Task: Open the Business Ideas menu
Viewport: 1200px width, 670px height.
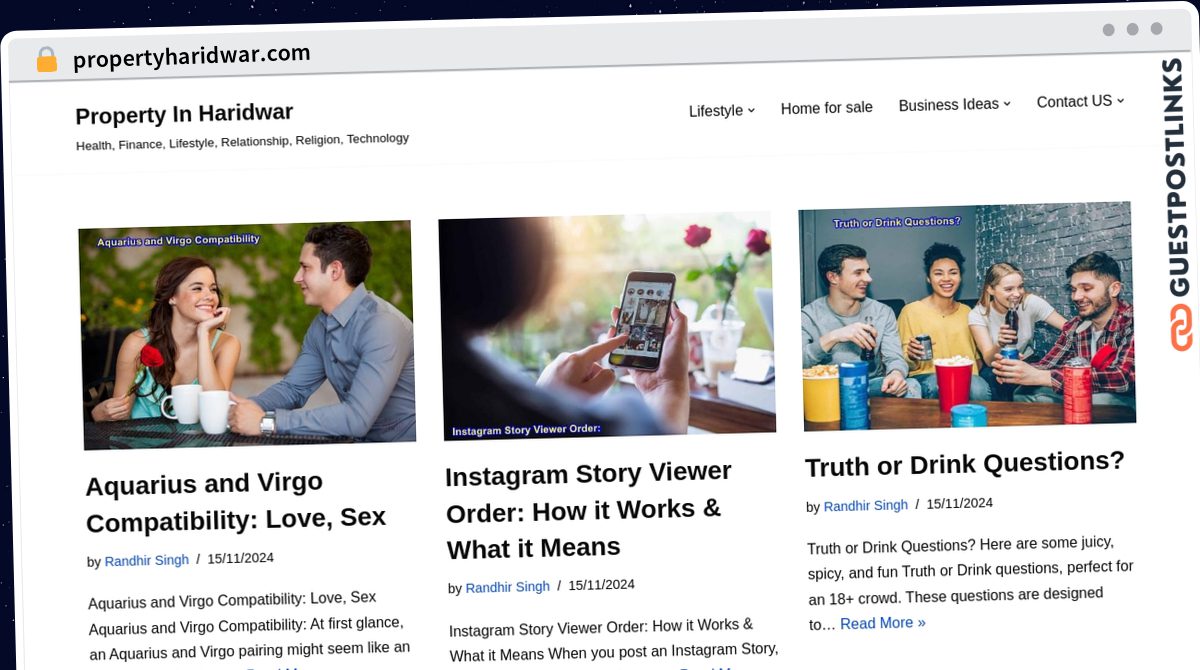Action: pos(948,104)
